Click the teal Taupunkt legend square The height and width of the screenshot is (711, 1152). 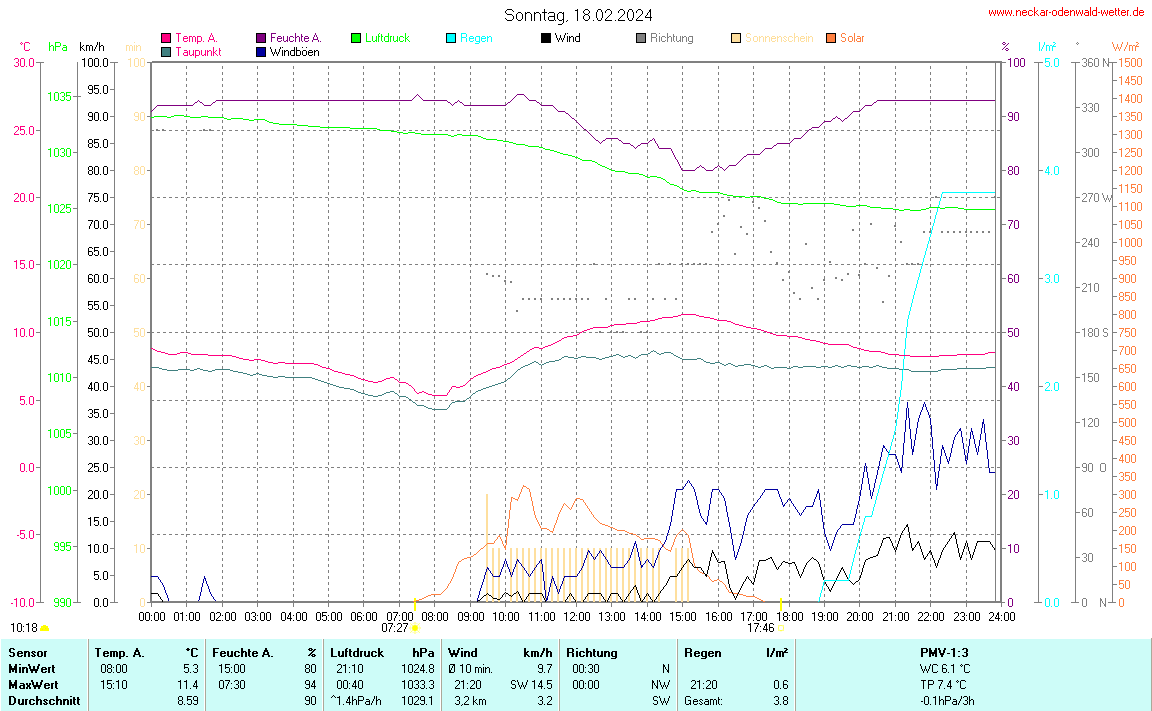166,51
